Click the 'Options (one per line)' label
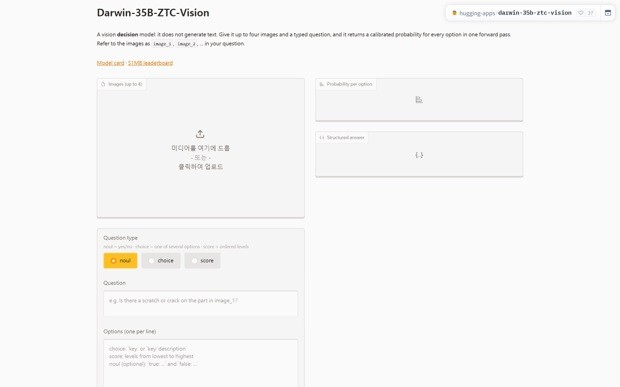620x387 pixels. coord(130,332)
